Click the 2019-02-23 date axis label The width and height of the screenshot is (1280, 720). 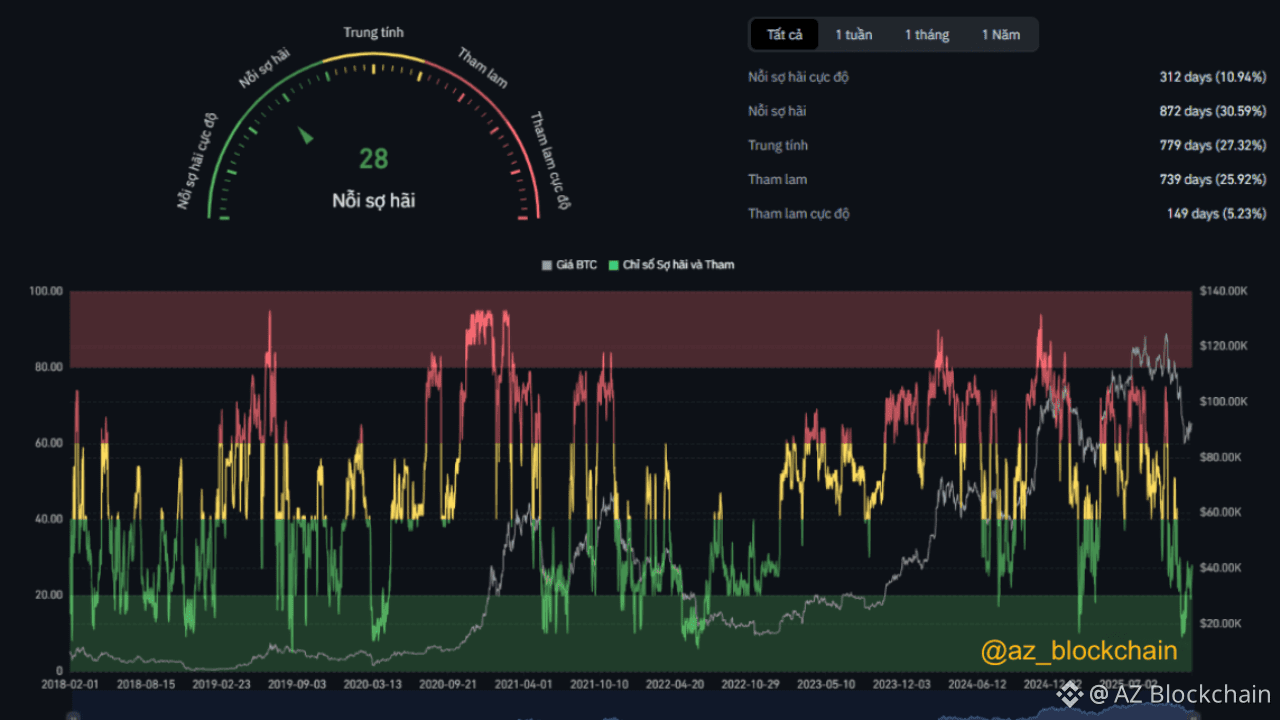click(220, 685)
